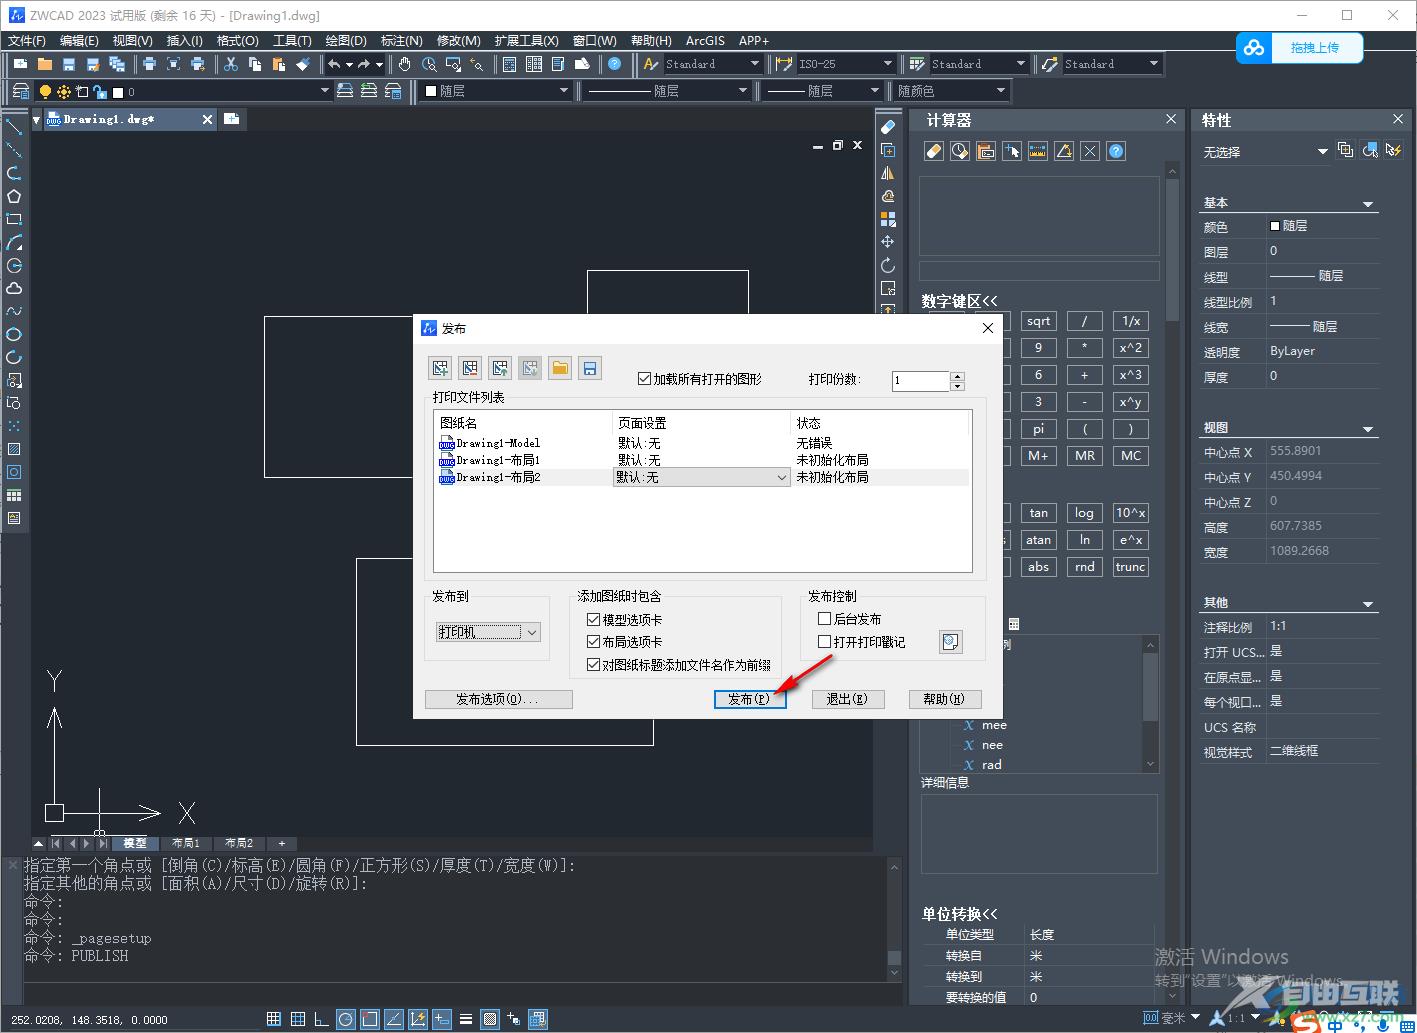Image resolution: width=1417 pixels, height=1033 pixels.
Task: Collapse the 视图 section in Properties
Action: coord(1368,429)
